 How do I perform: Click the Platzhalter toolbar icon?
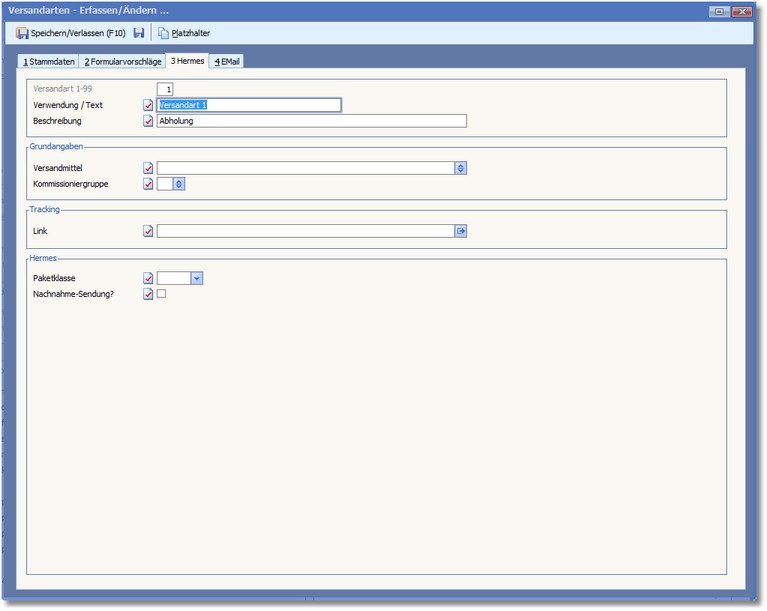(x=163, y=33)
